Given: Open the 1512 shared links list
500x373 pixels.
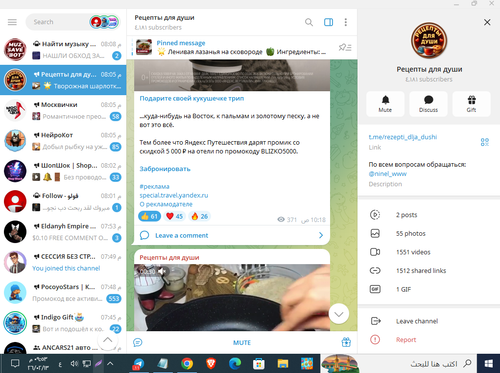Looking at the screenshot, I should pyautogui.click(x=429, y=271).
